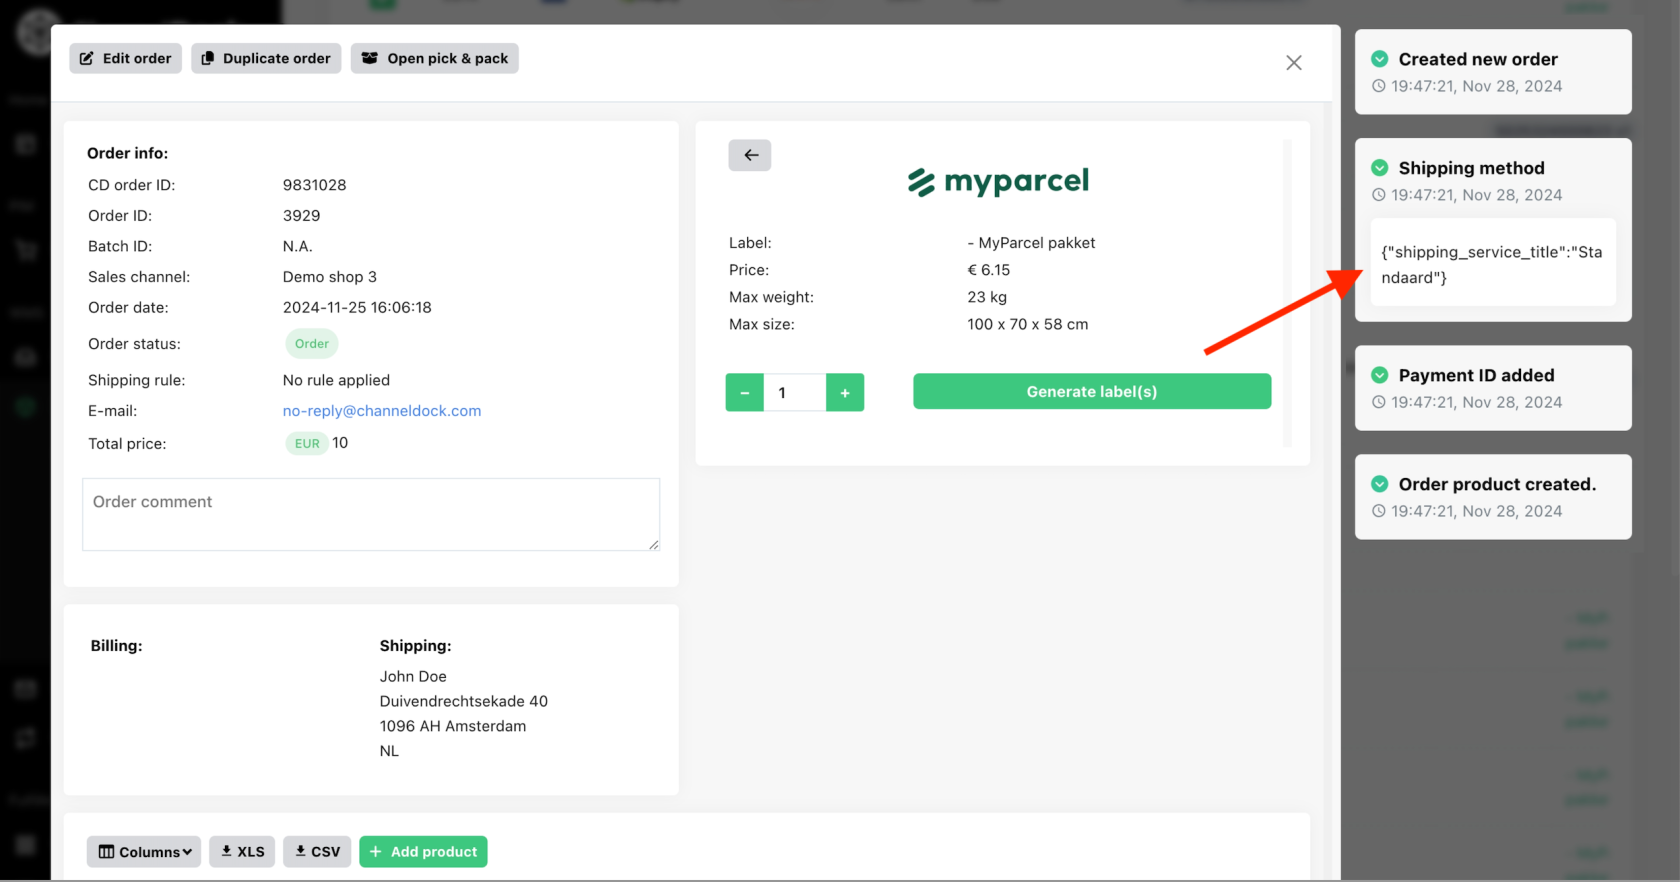Click the resize handle of Order comment box
This screenshot has width=1680, height=882.
pos(654,544)
